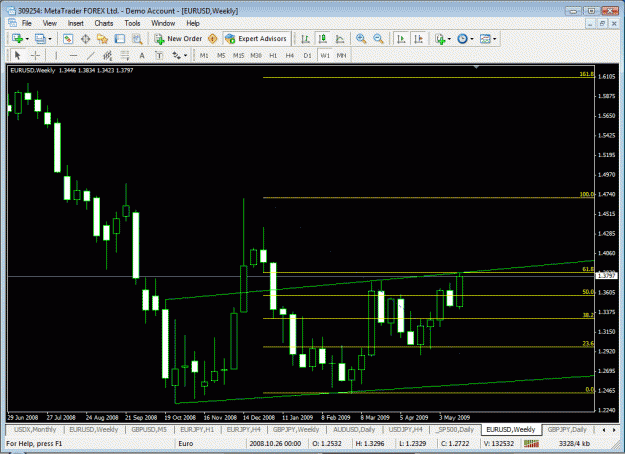This screenshot has height=454, width=625.
Task: Switch to M5 timeframe
Action: (221, 55)
